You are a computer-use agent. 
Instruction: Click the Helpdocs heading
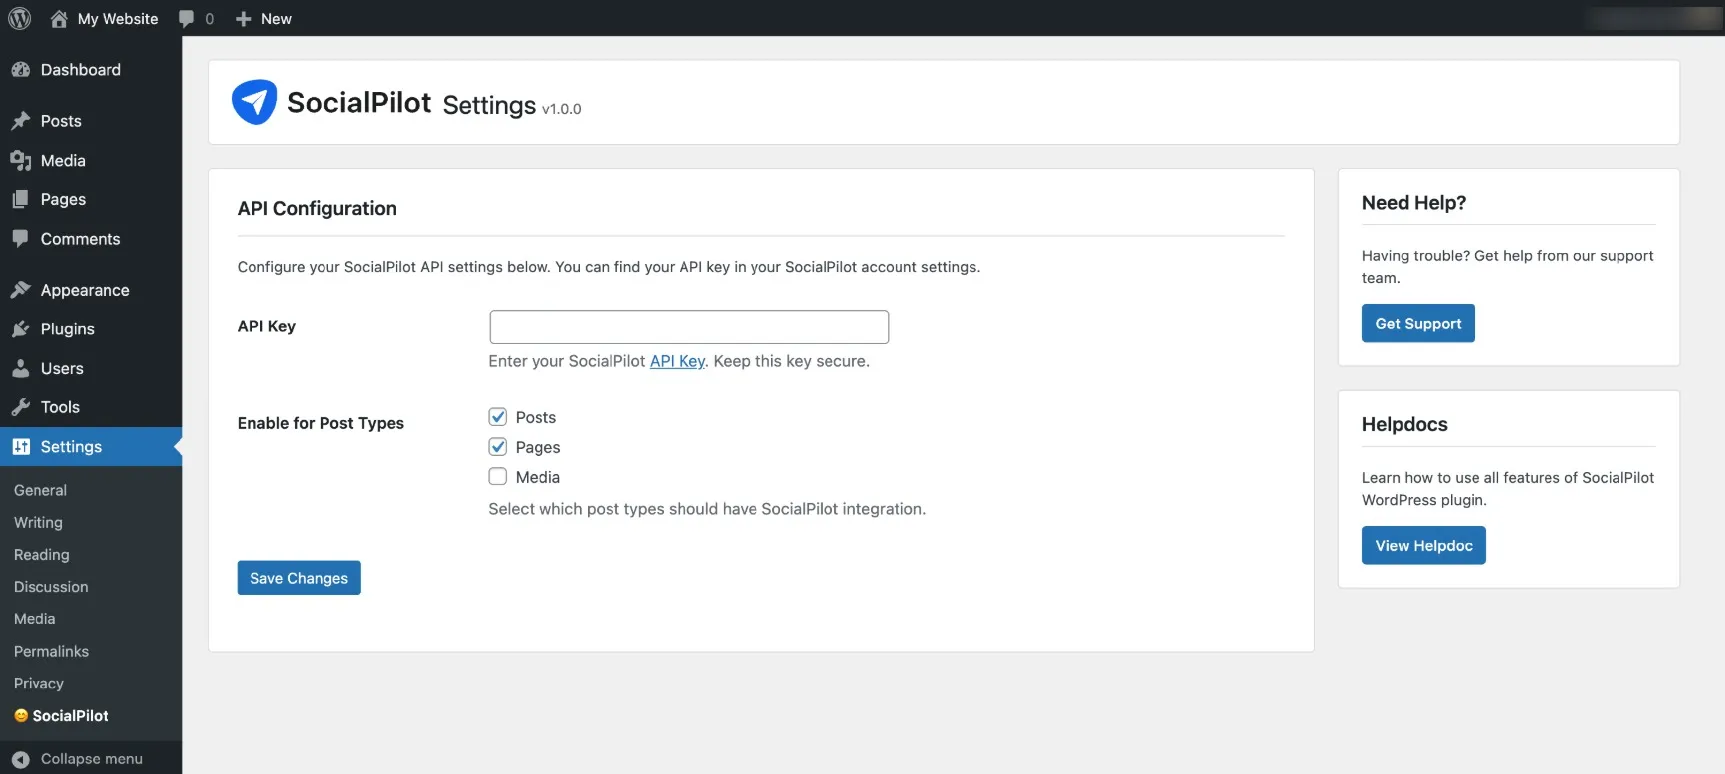point(1405,425)
